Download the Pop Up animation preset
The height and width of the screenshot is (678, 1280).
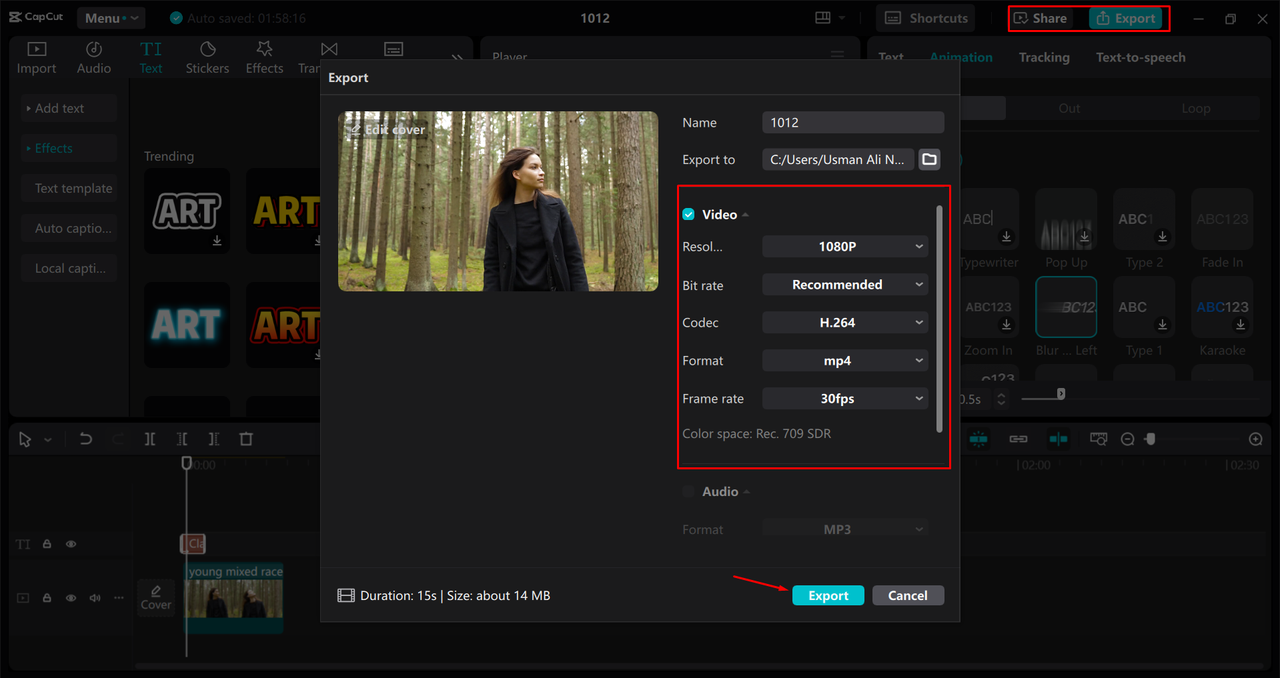pyautogui.click(x=1085, y=237)
